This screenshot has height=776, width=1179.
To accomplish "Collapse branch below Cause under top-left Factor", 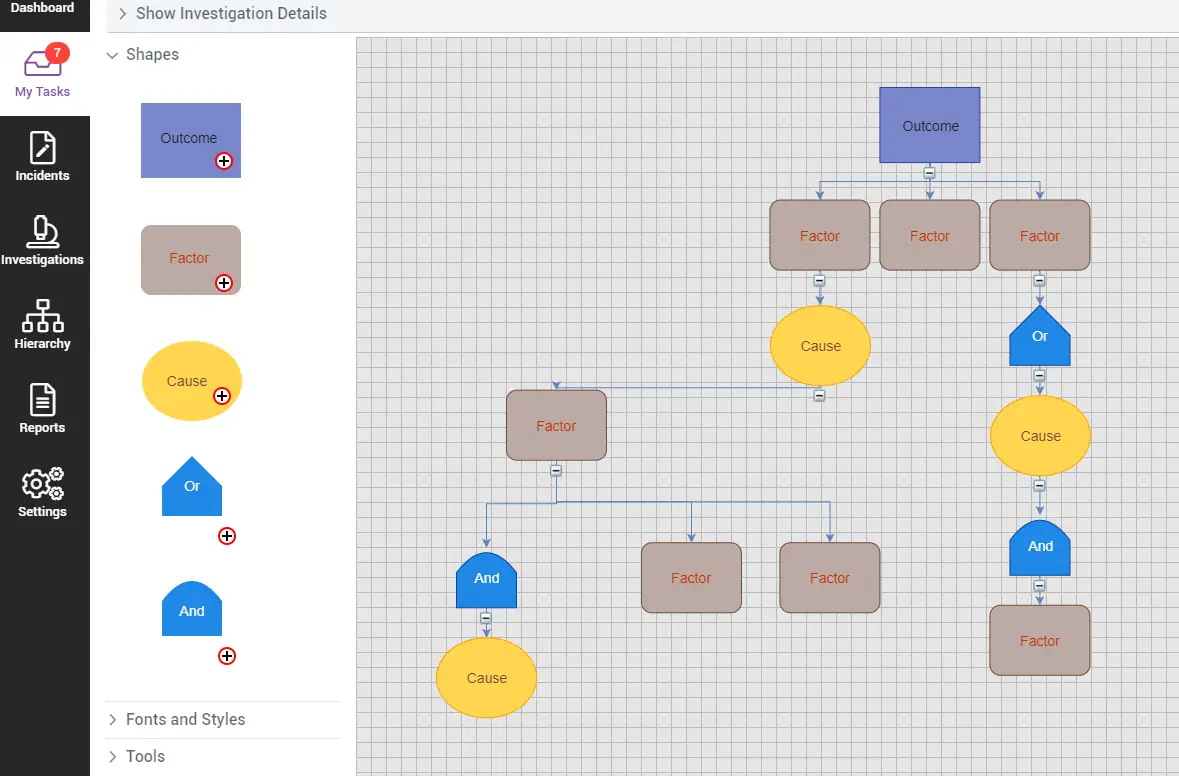I will coord(820,396).
